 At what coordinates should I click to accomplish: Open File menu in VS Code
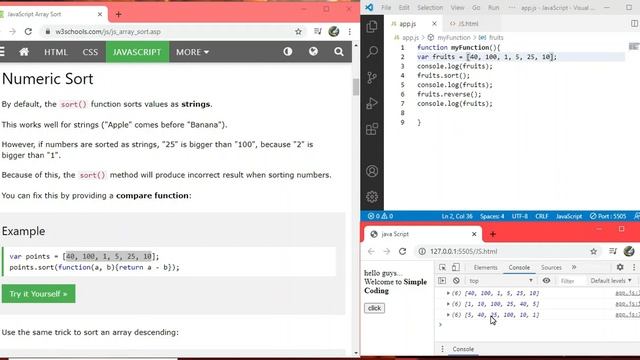386,7
